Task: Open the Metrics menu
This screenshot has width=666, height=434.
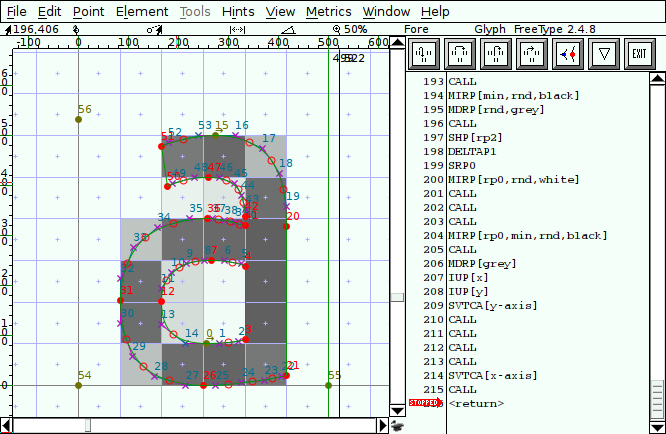Action: [328, 11]
